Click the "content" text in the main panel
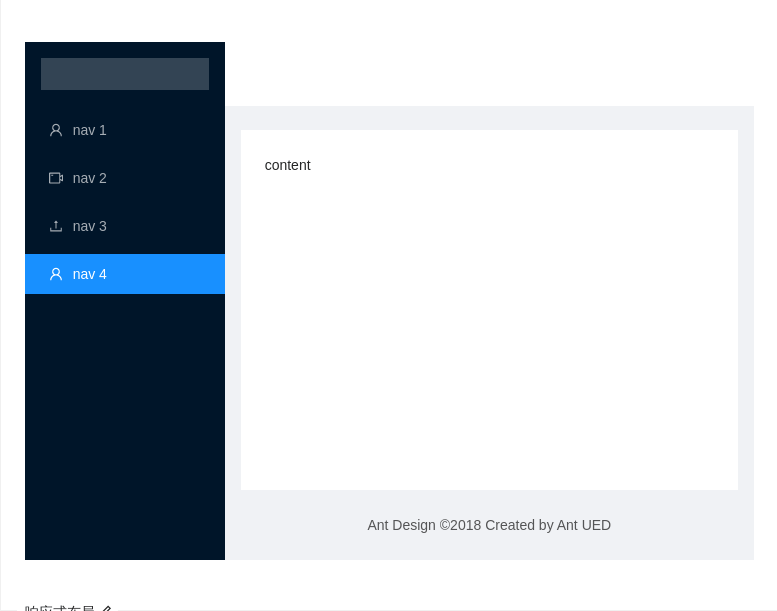 [x=287, y=165]
